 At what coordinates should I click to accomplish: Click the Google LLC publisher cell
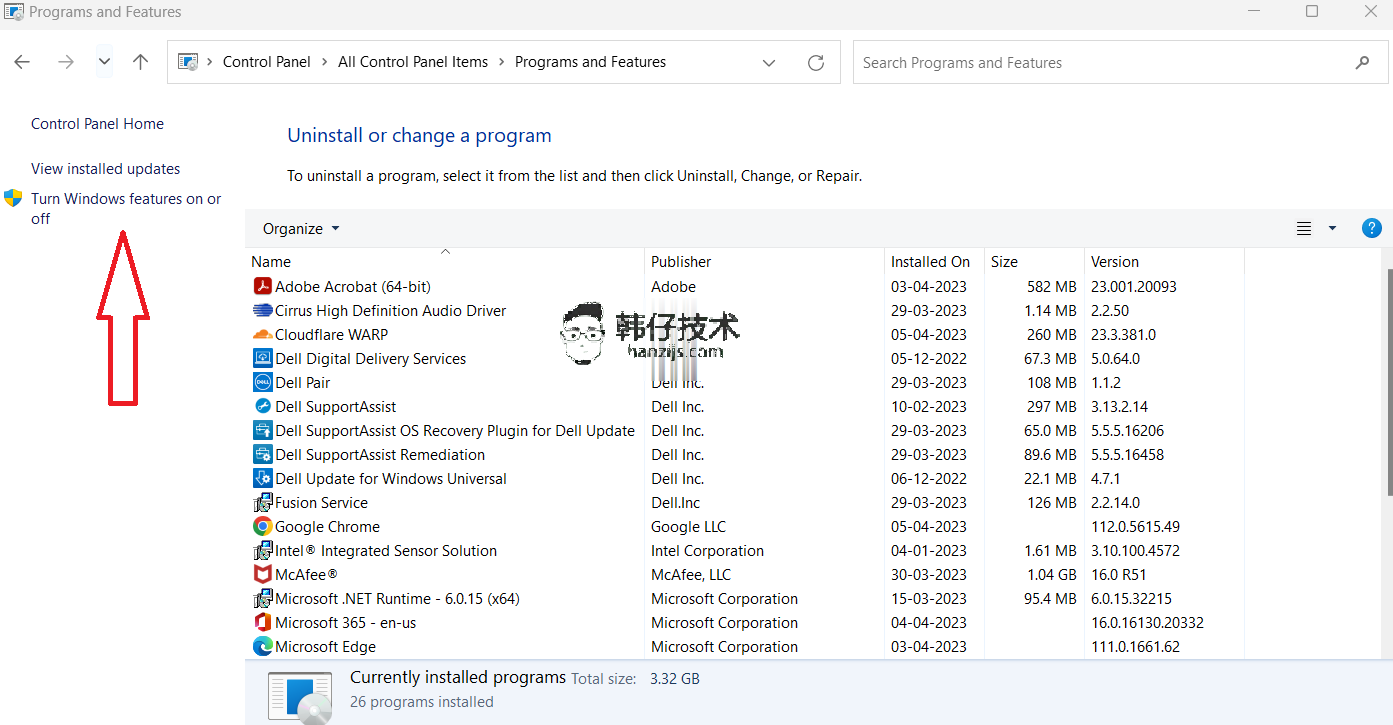tap(689, 527)
